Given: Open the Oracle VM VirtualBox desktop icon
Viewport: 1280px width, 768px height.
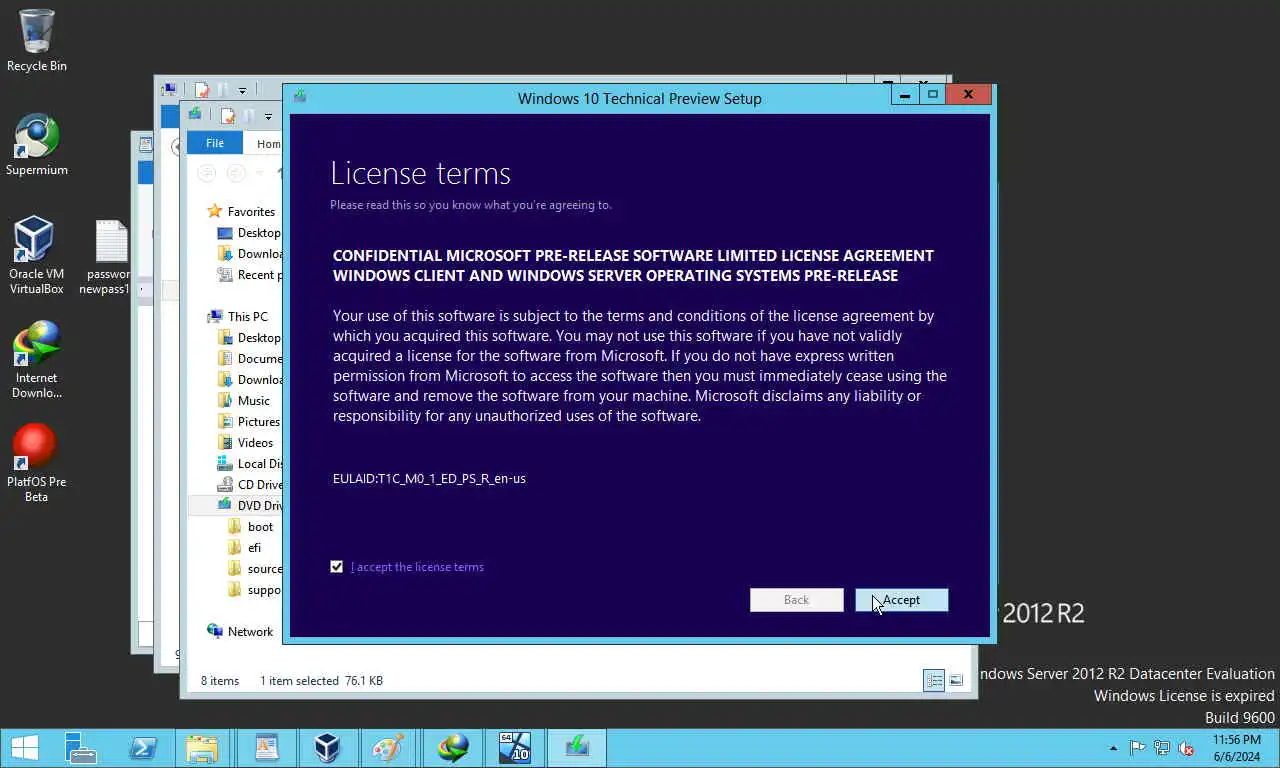Looking at the screenshot, I should (37, 256).
